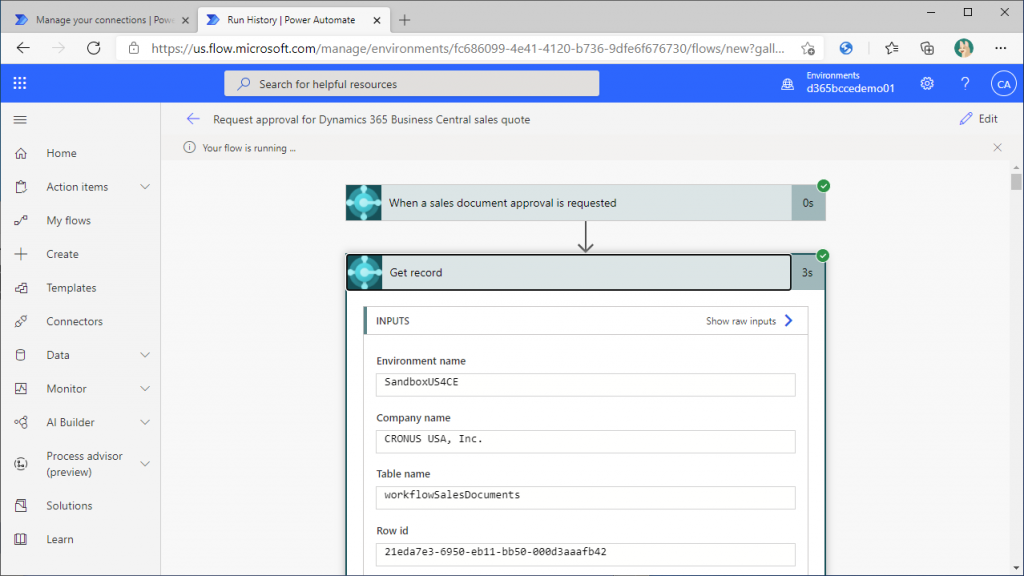This screenshot has width=1024, height=576.
Task: Switch to Manage your connections browser tab
Action: [103, 20]
